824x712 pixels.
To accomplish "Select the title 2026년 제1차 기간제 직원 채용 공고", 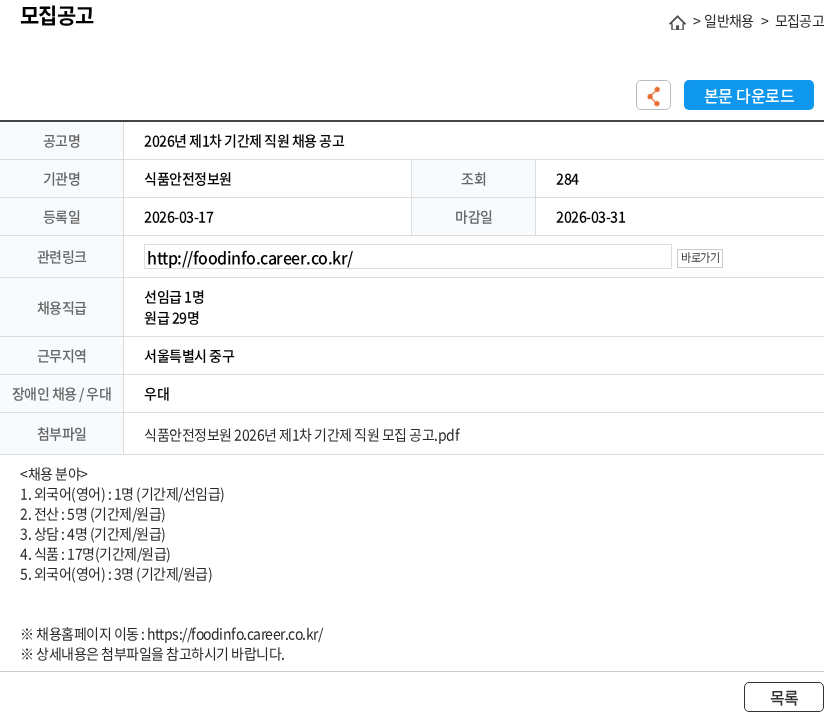I will tap(244, 141).
